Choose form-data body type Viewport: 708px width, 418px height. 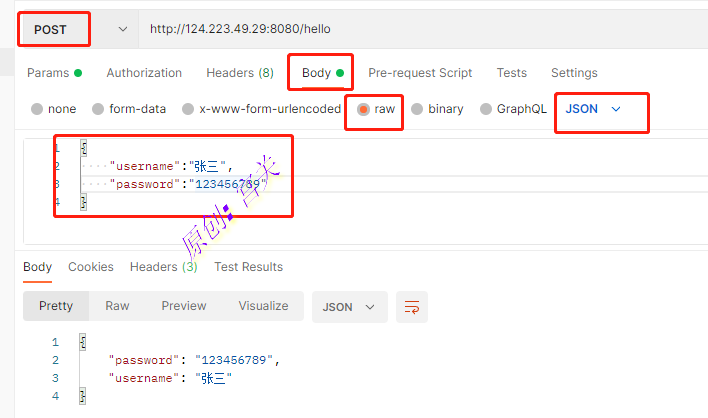(129, 109)
